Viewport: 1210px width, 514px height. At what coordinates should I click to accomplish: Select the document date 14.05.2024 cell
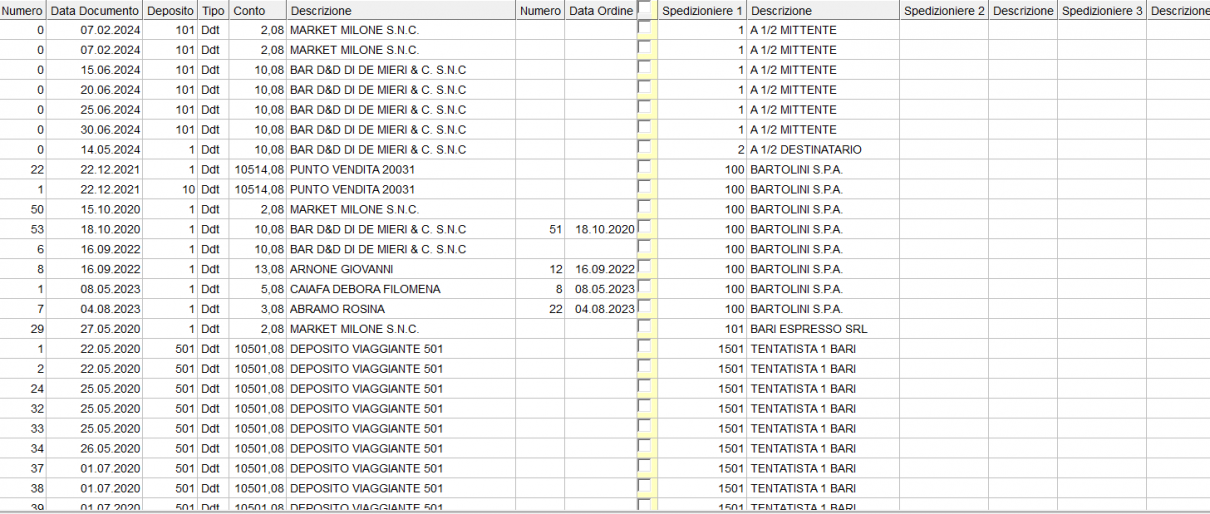pos(110,149)
